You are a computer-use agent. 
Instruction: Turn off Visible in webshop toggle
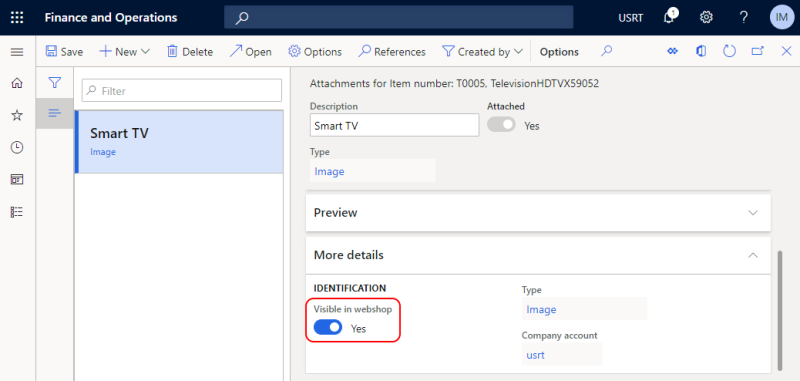328,328
